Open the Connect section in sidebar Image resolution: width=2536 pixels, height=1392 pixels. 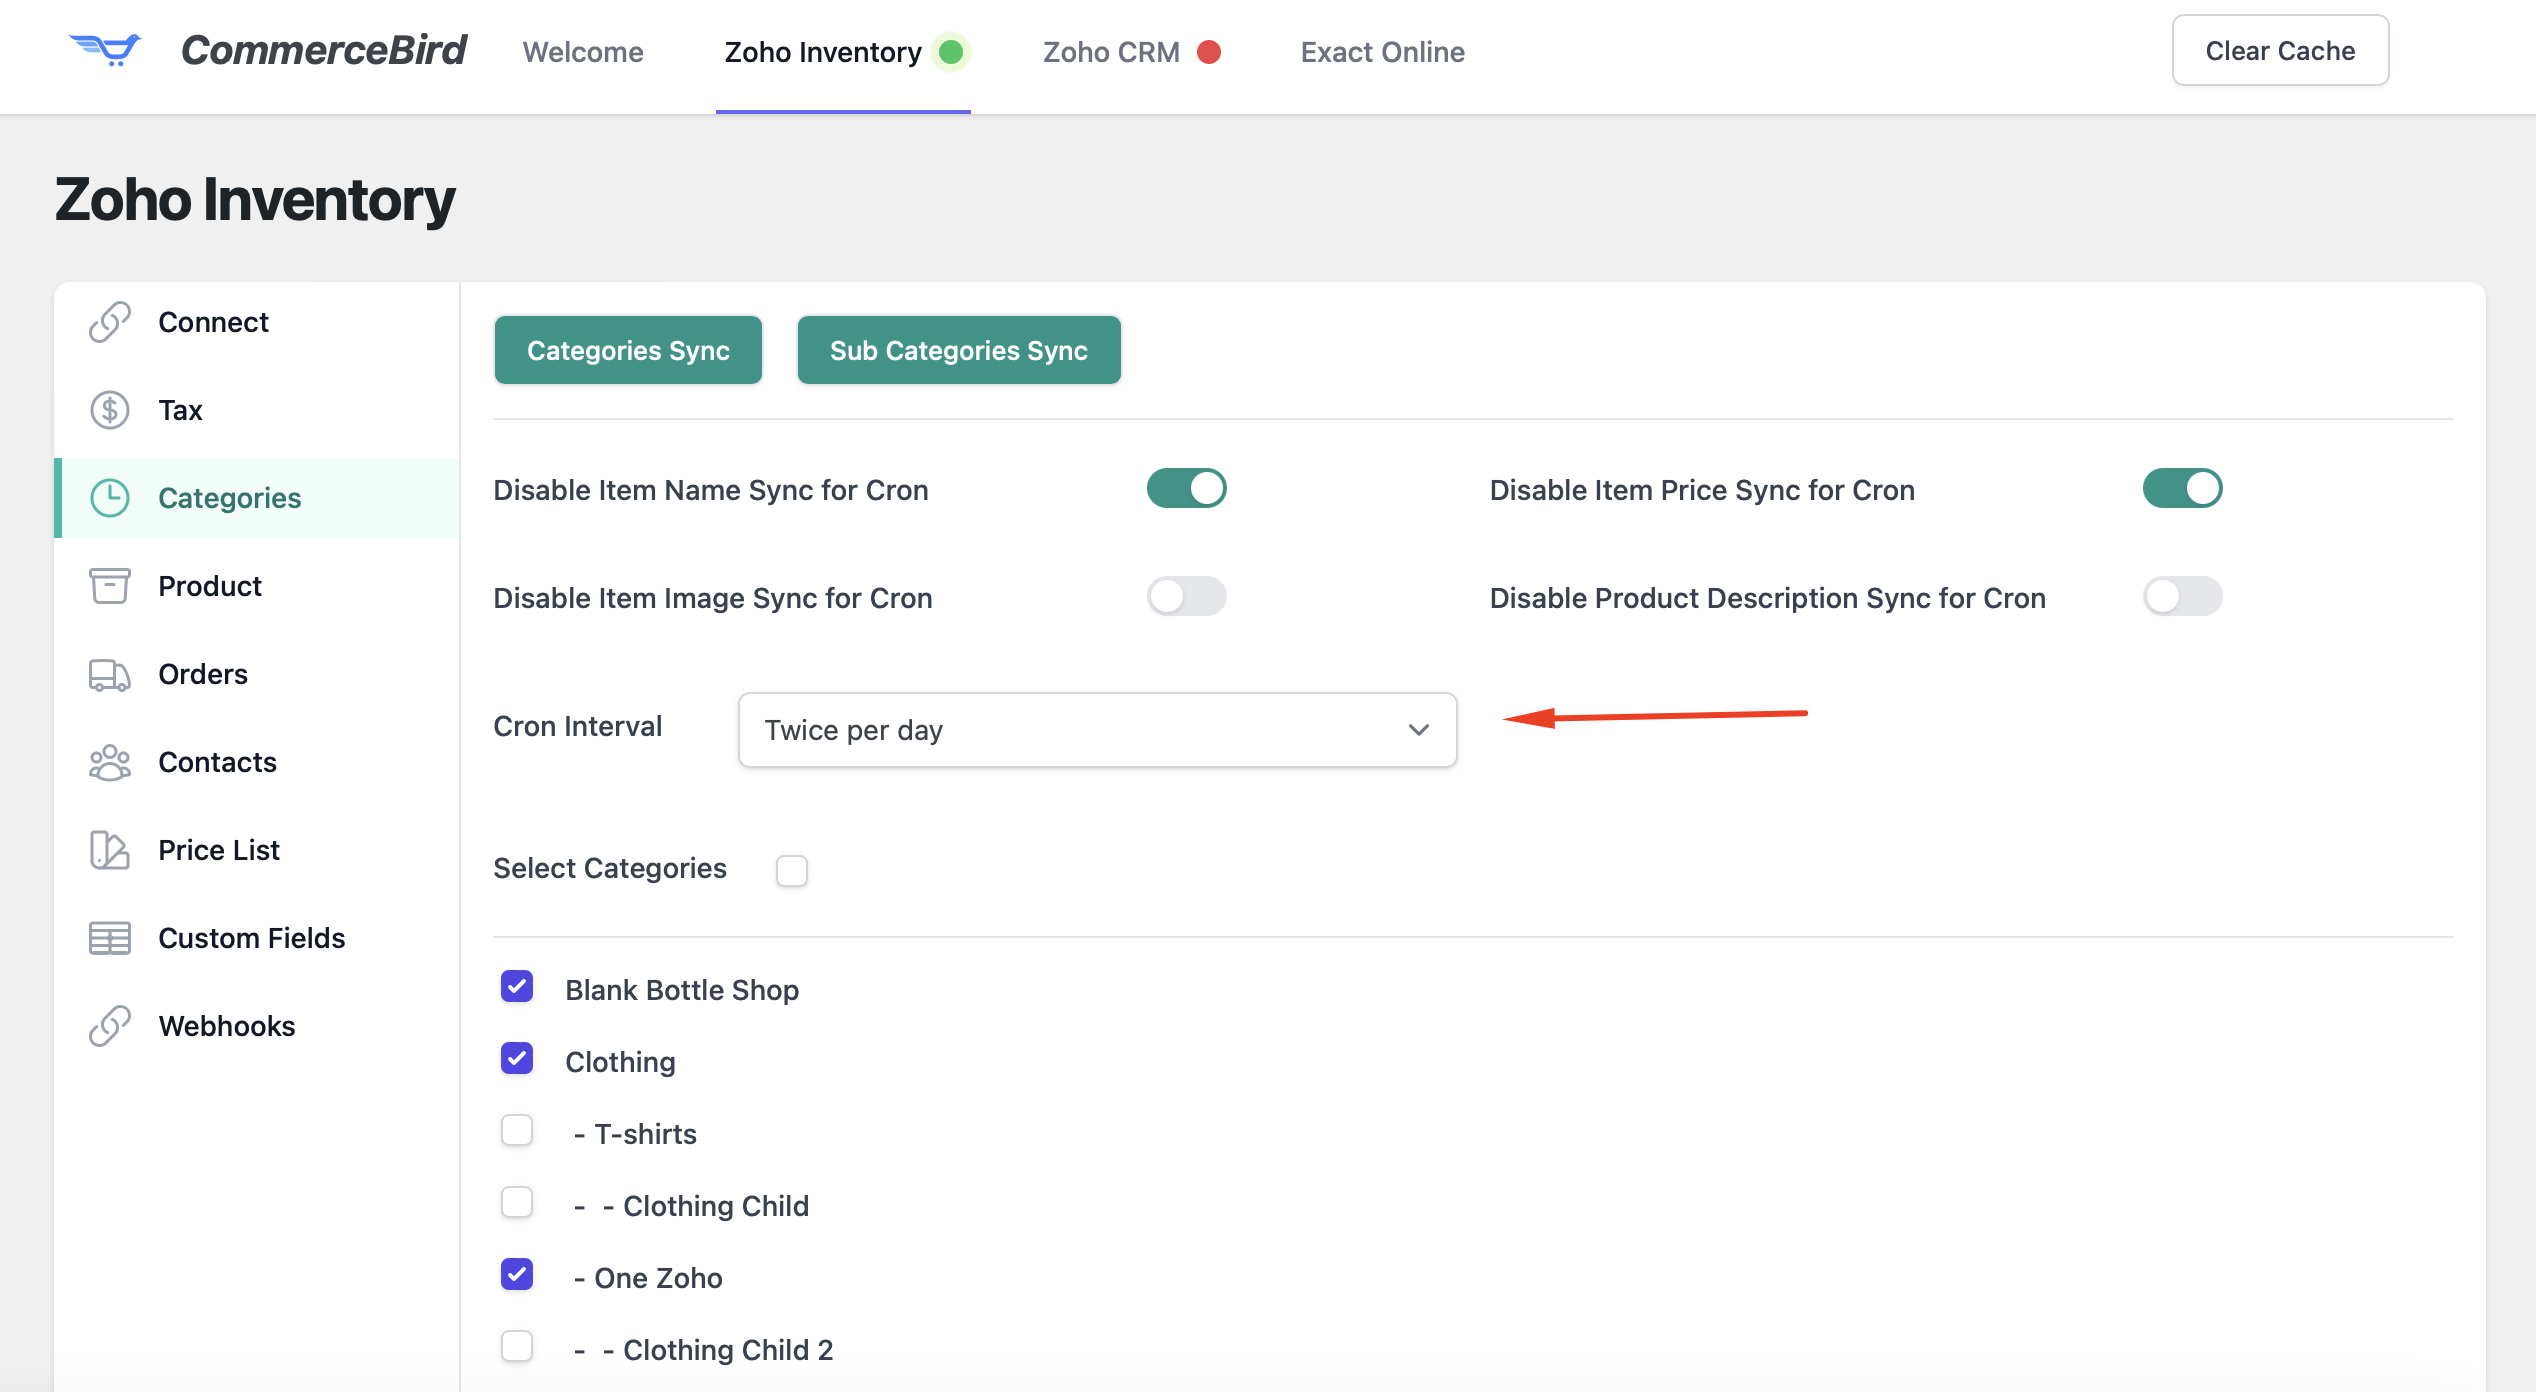click(257, 322)
